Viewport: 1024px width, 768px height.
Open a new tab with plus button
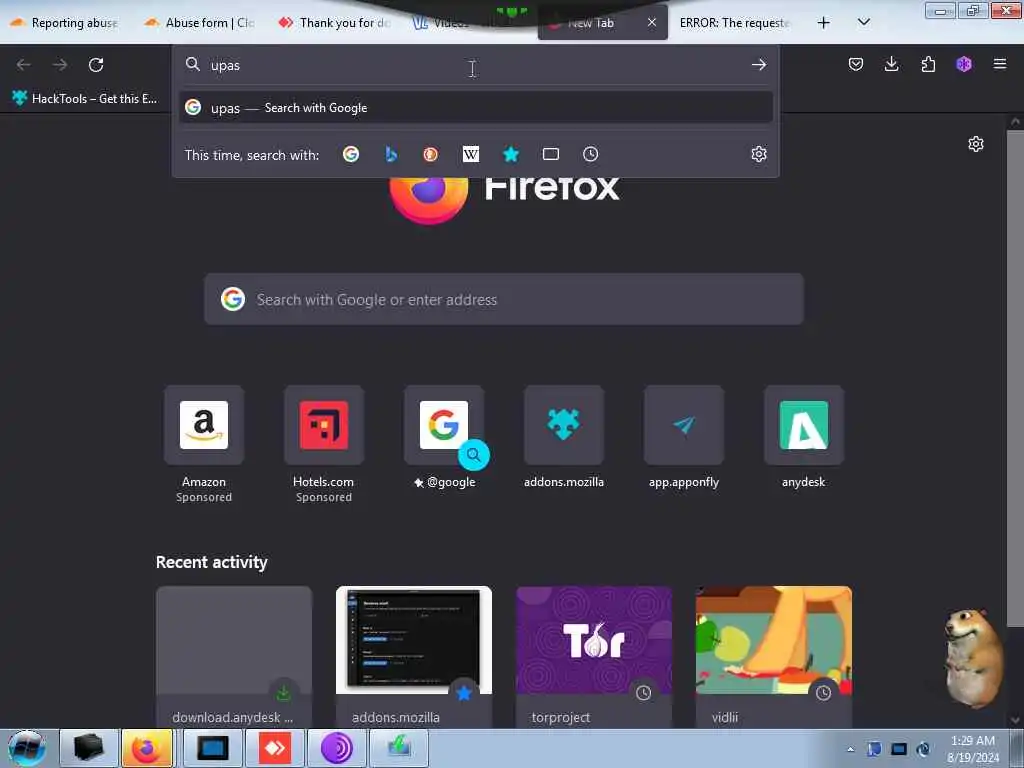[824, 23]
